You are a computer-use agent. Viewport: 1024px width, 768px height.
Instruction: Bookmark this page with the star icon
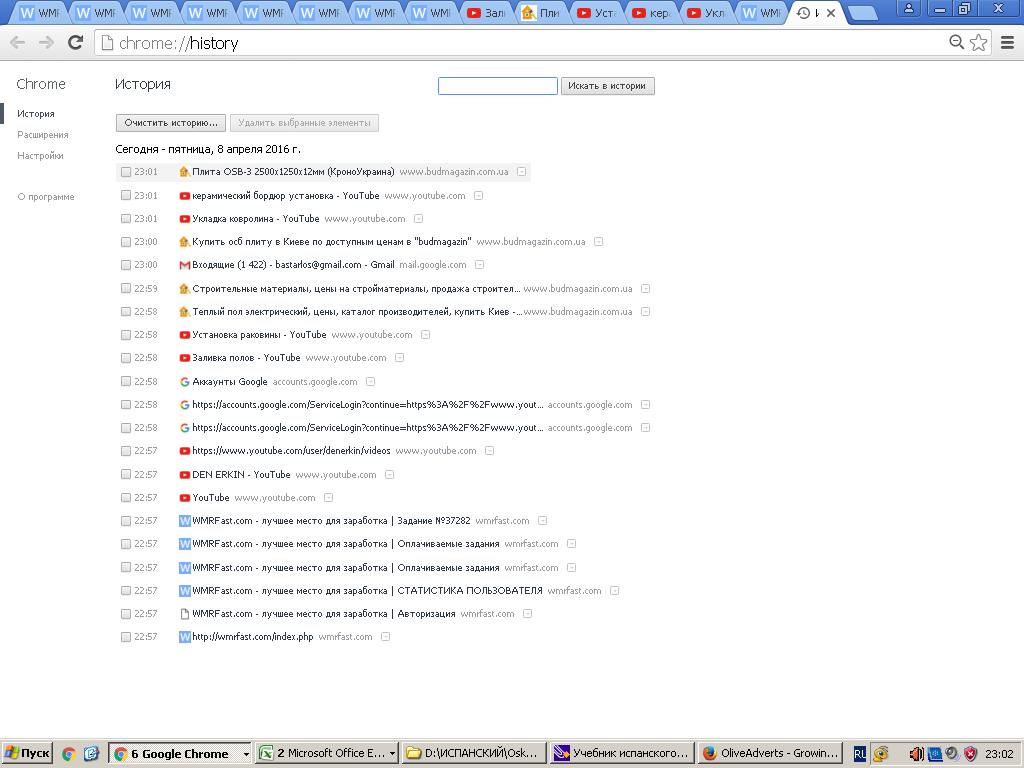click(x=978, y=42)
